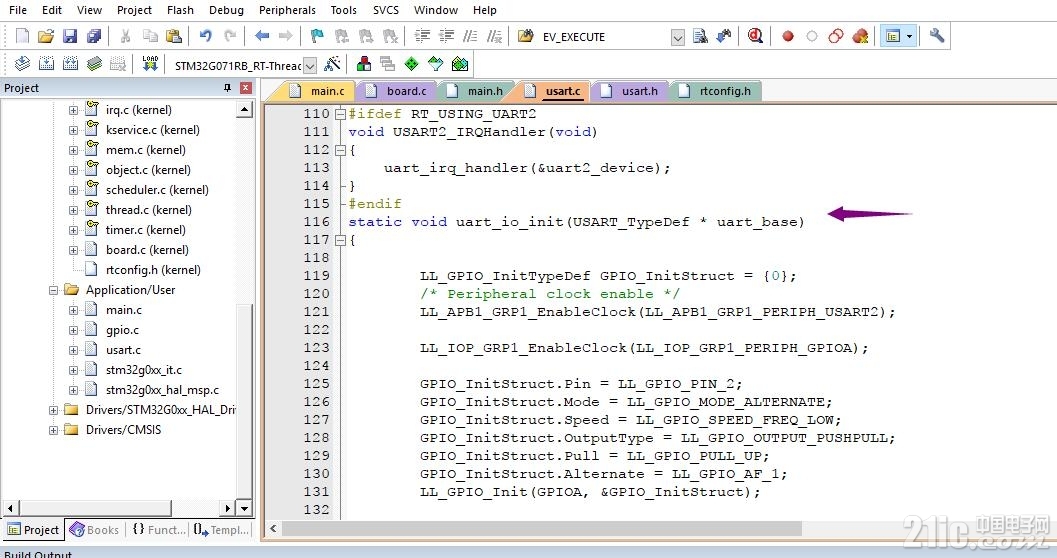Open Options for Target
Image resolution: width=1057 pixels, height=558 pixels.
(x=332, y=64)
